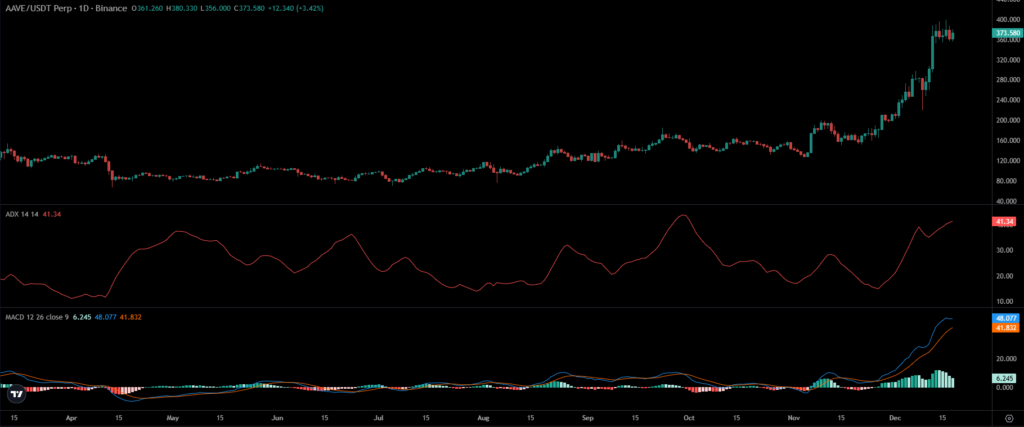Click the 160.000 price axis label
Viewport: 1024px width, 427px height.
tap(1006, 140)
